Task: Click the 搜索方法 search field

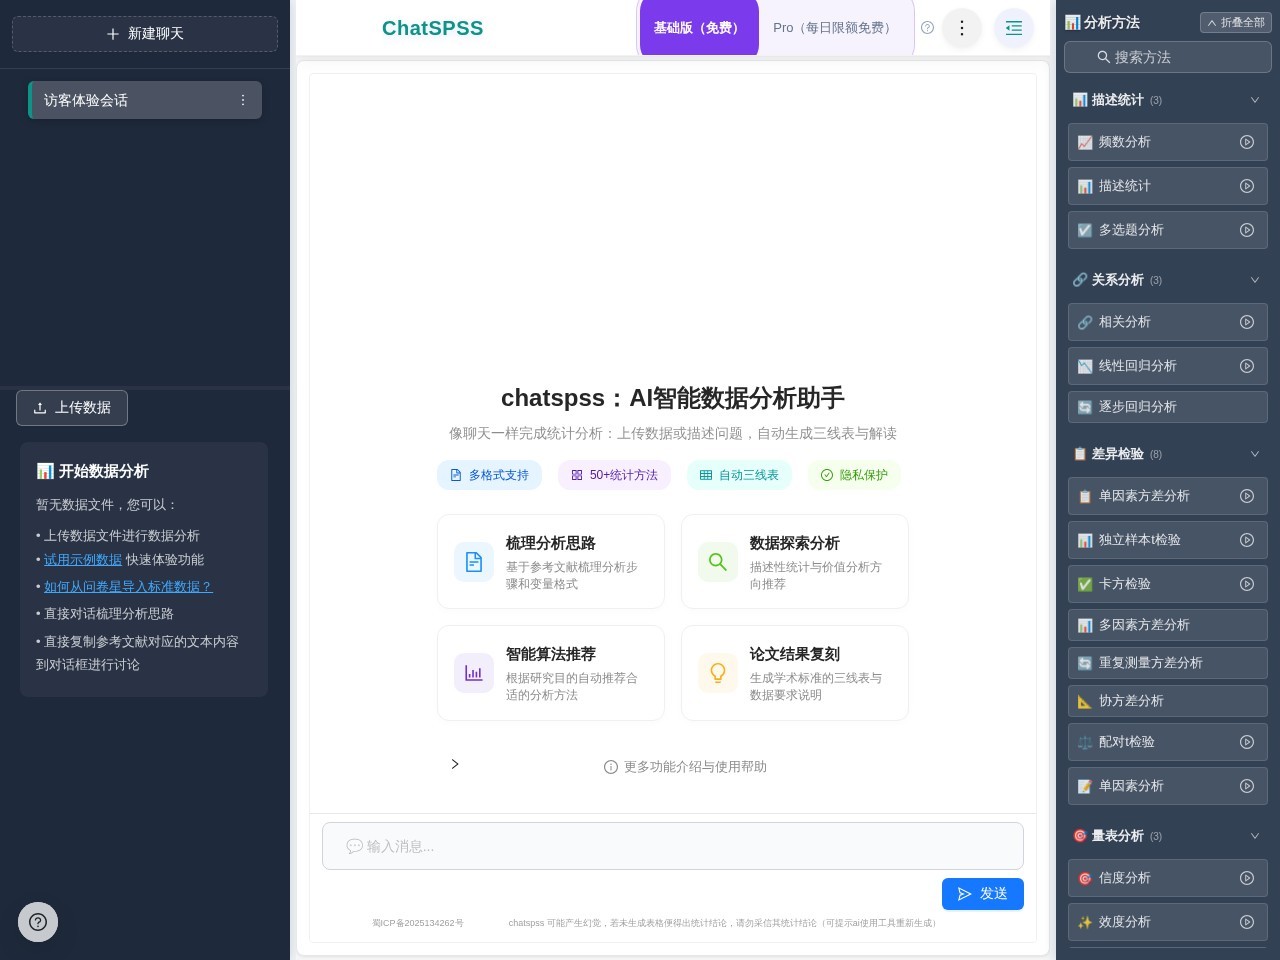Action: (x=1168, y=57)
